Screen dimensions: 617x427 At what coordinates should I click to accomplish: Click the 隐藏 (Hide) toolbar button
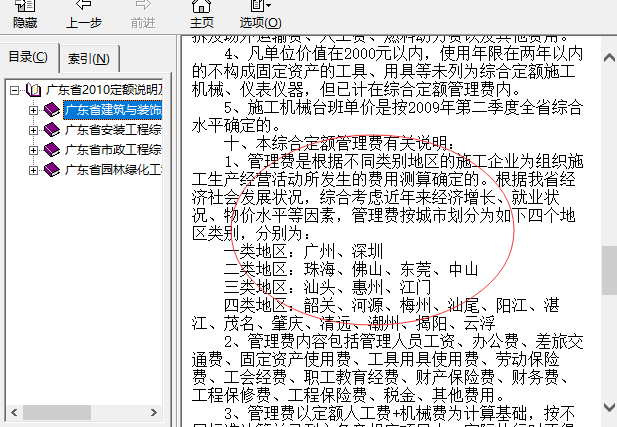point(25,15)
